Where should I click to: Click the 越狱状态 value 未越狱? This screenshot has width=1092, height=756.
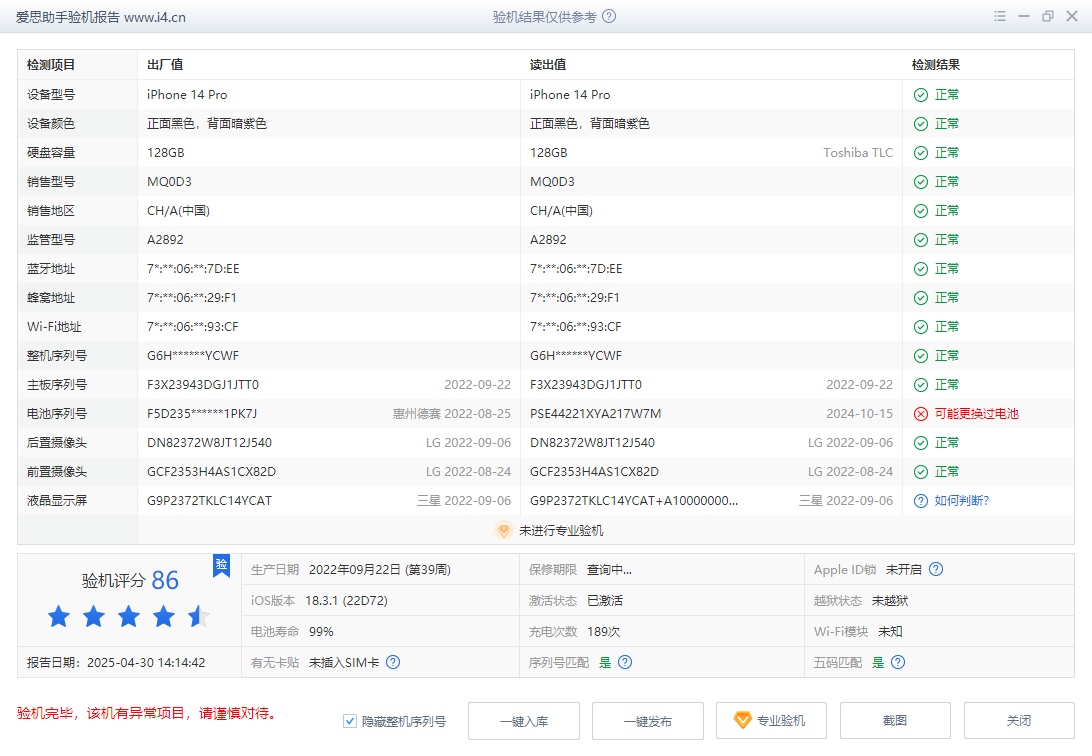pyautogui.click(x=890, y=601)
